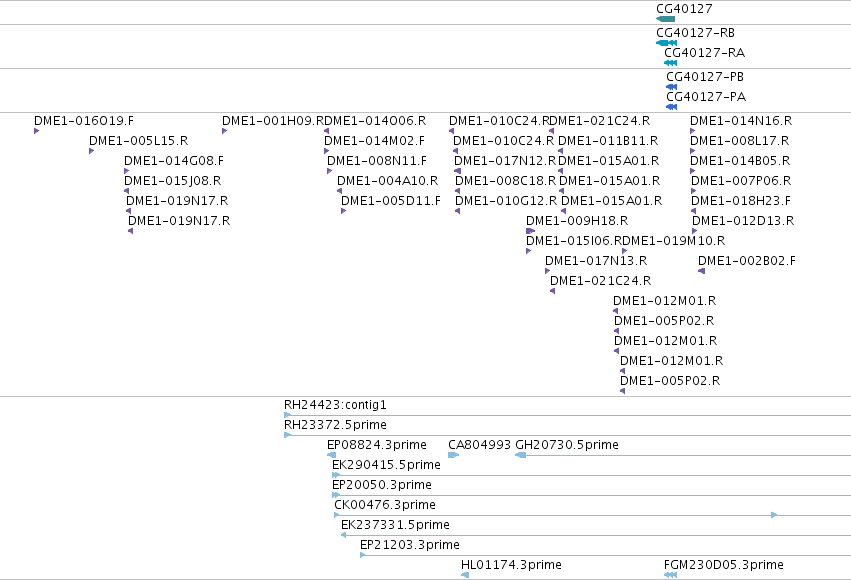Select the CG40127-RB transcript glyph
Viewport: 851px width, 580px height.
666,43
